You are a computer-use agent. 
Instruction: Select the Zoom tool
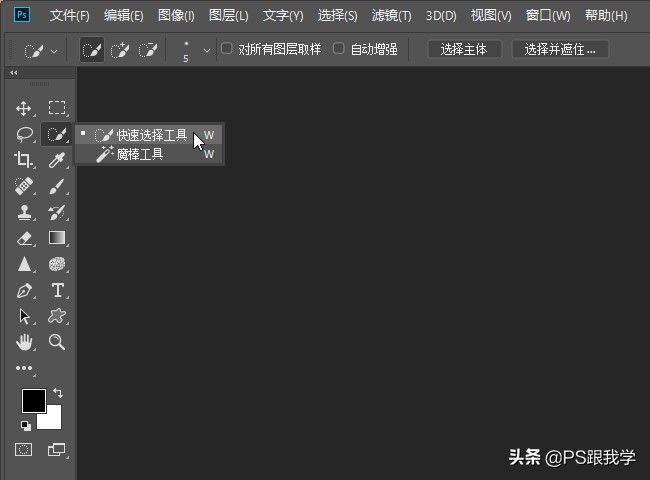[57, 342]
